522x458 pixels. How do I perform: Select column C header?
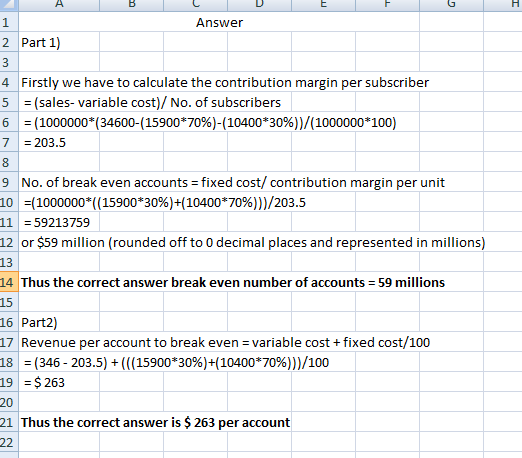(195, 5)
